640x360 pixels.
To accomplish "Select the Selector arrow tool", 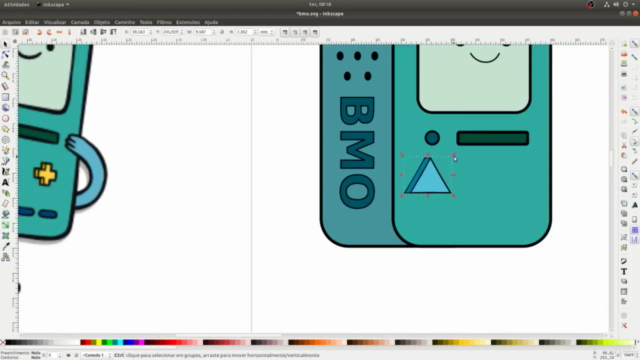I will pos(5,44).
